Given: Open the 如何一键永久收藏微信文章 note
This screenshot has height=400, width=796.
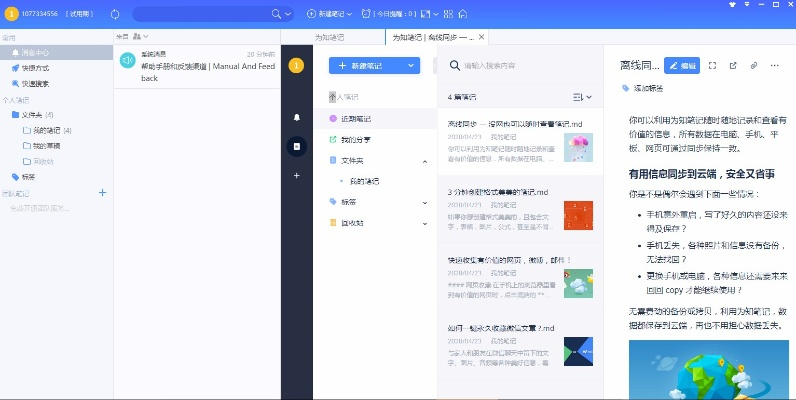Looking at the screenshot, I should point(520,346).
